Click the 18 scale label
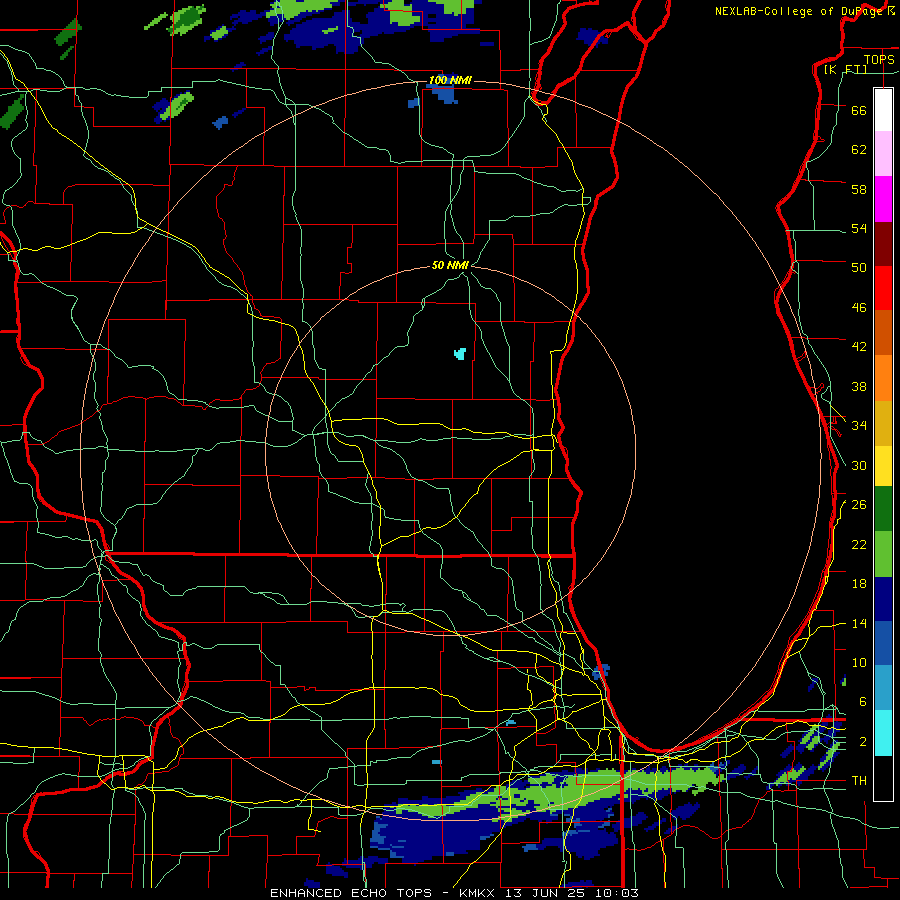 pyautogui.click(x=859, y=584)
